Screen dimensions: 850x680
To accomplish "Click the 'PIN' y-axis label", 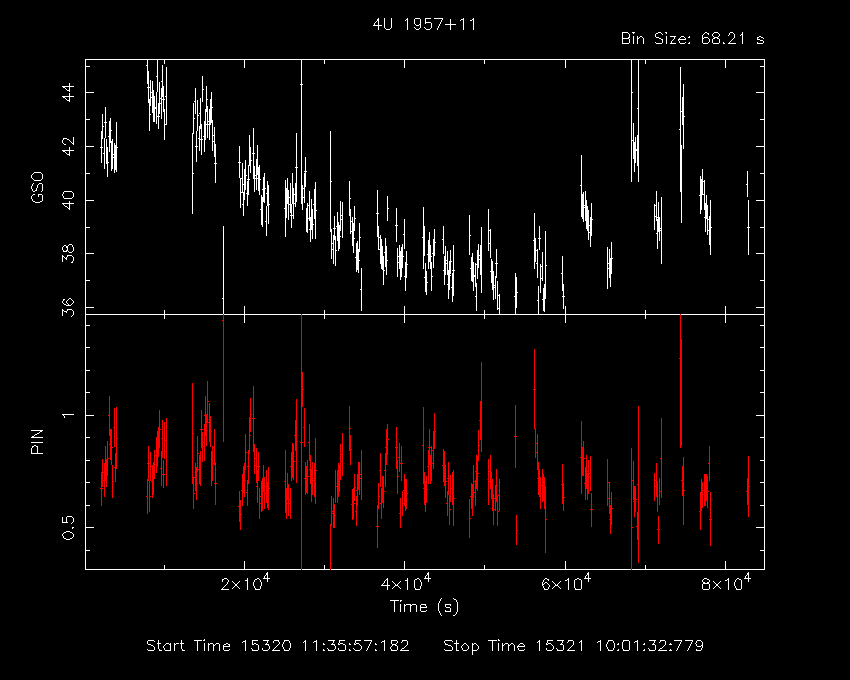I will (37, 441).
